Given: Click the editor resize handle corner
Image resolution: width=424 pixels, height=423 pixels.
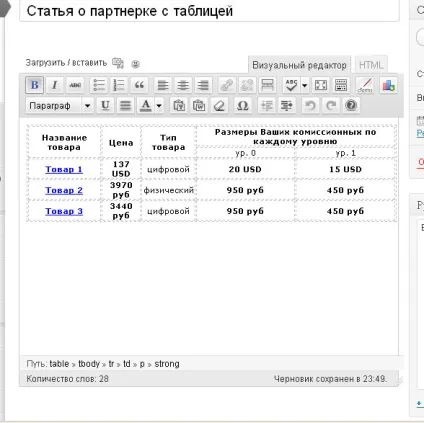Looking at the screenshot, I should [399, 381].
